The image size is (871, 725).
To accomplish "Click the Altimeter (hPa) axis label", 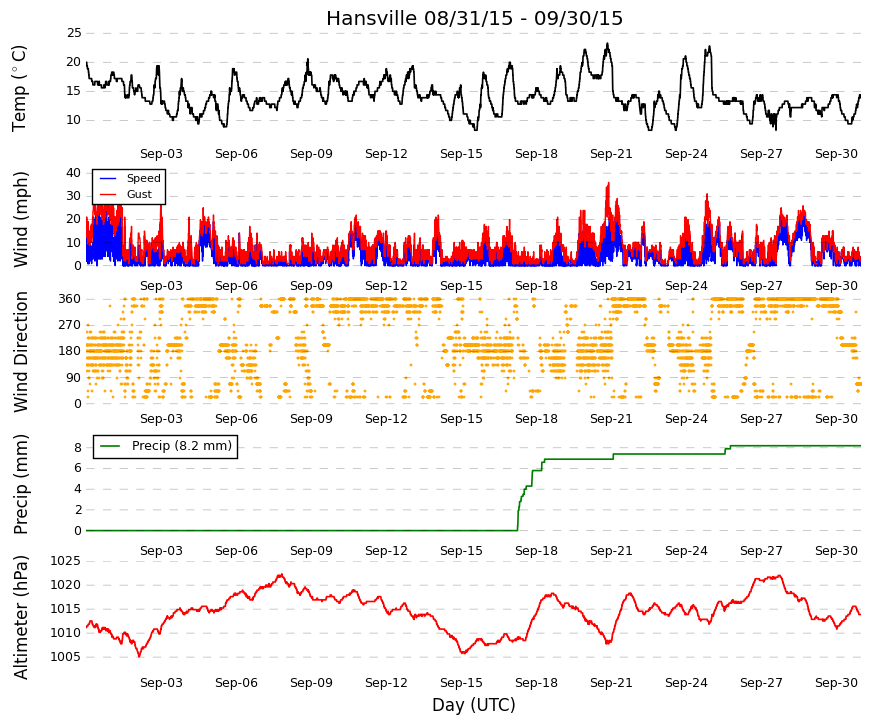I will [x=20, y=617].
